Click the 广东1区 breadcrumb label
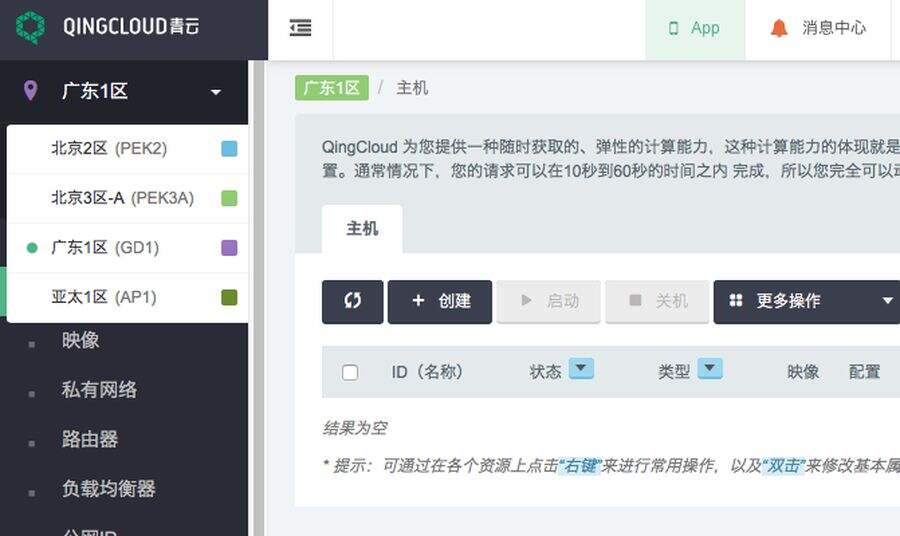Viewport: 900px width, 536px height. click(331, 88)
